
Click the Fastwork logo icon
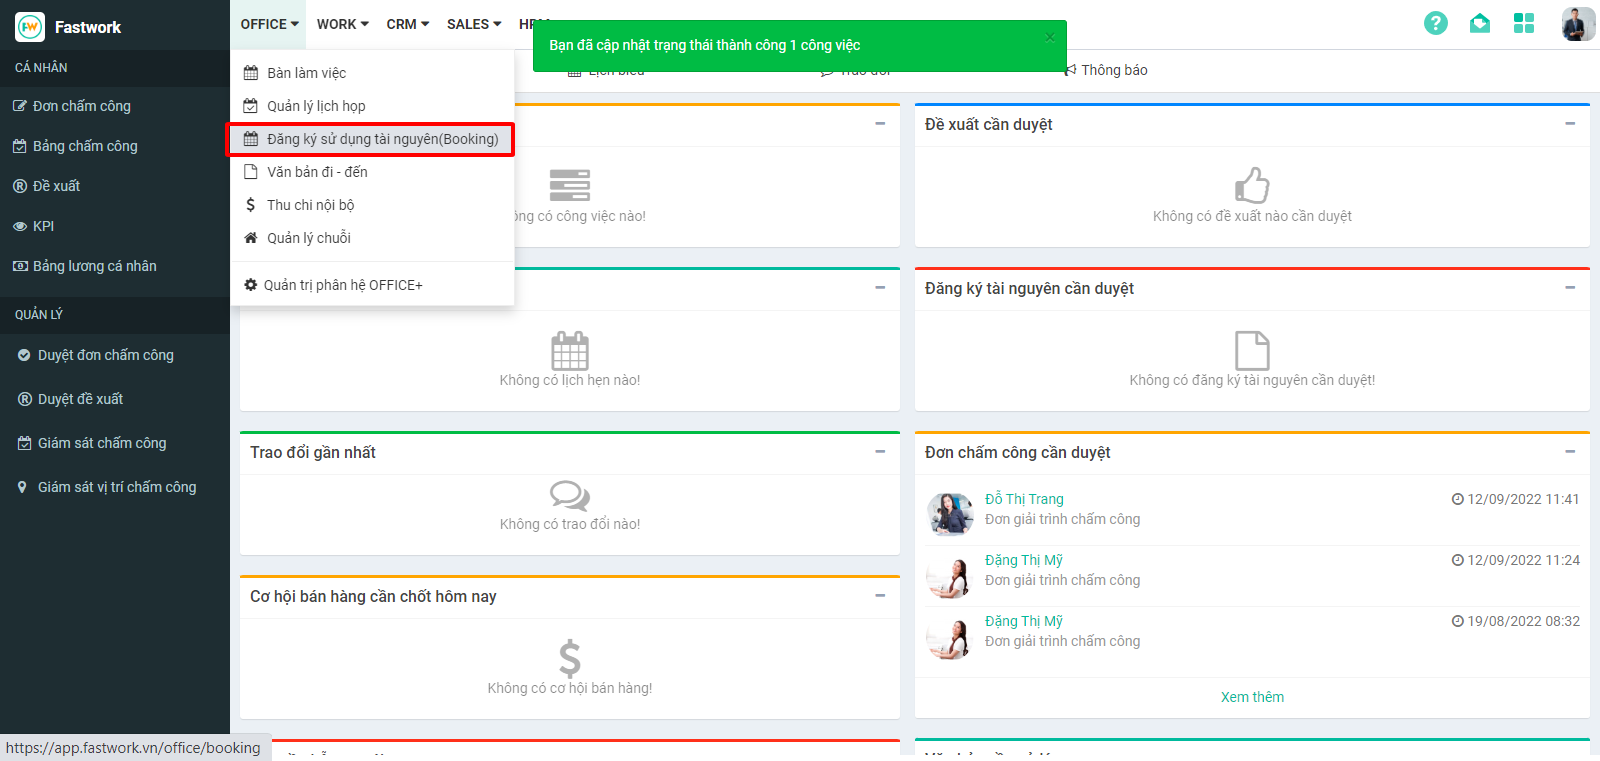click(x=30, y=27)
